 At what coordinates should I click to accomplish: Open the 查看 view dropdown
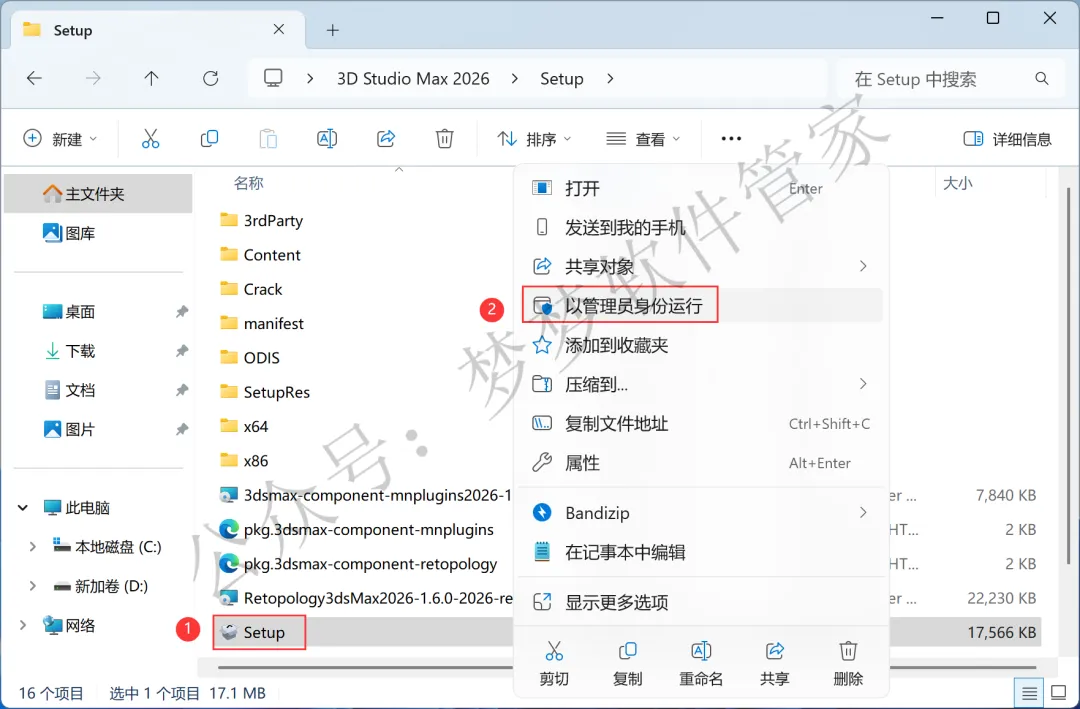(x=643, y=138)
